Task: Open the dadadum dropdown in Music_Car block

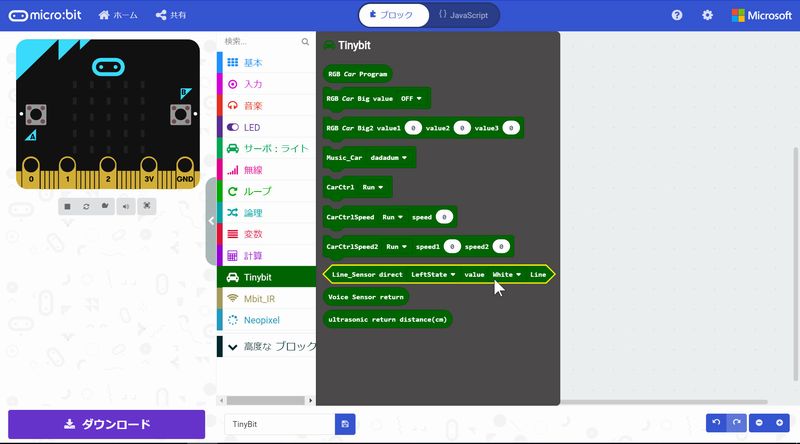Action: point(390,158)
